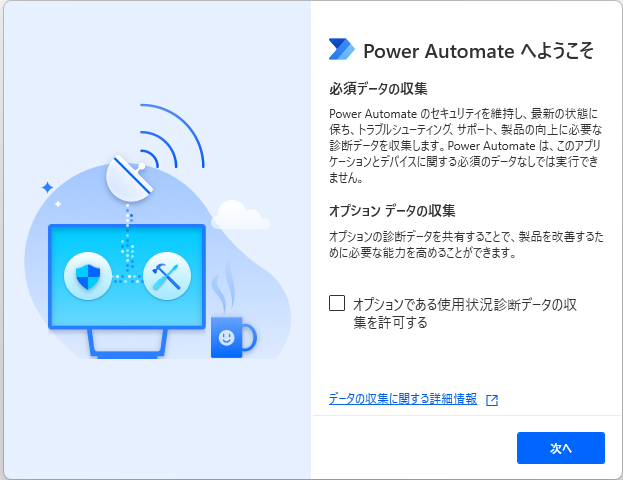Click the hammer and screwdriver tools icon
Screen dimensions: 623x480
tap(167, 276)
